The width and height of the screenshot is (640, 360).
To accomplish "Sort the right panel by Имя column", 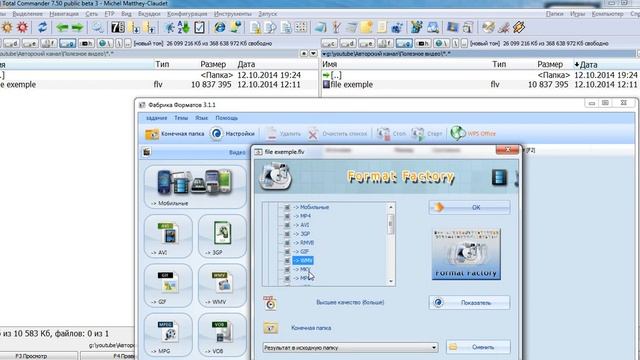I will point(329,64).
